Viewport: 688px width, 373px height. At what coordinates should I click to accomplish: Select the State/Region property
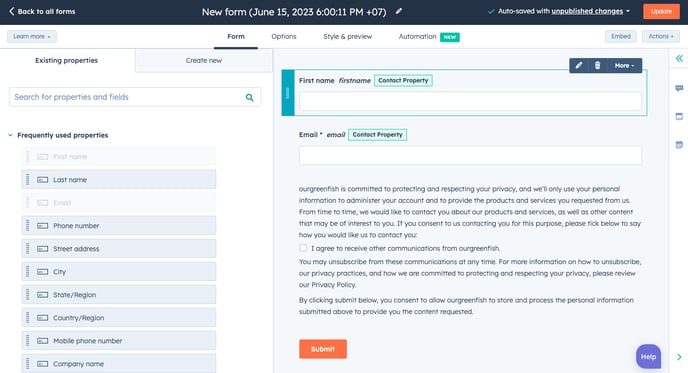click(x=118, y=295)
